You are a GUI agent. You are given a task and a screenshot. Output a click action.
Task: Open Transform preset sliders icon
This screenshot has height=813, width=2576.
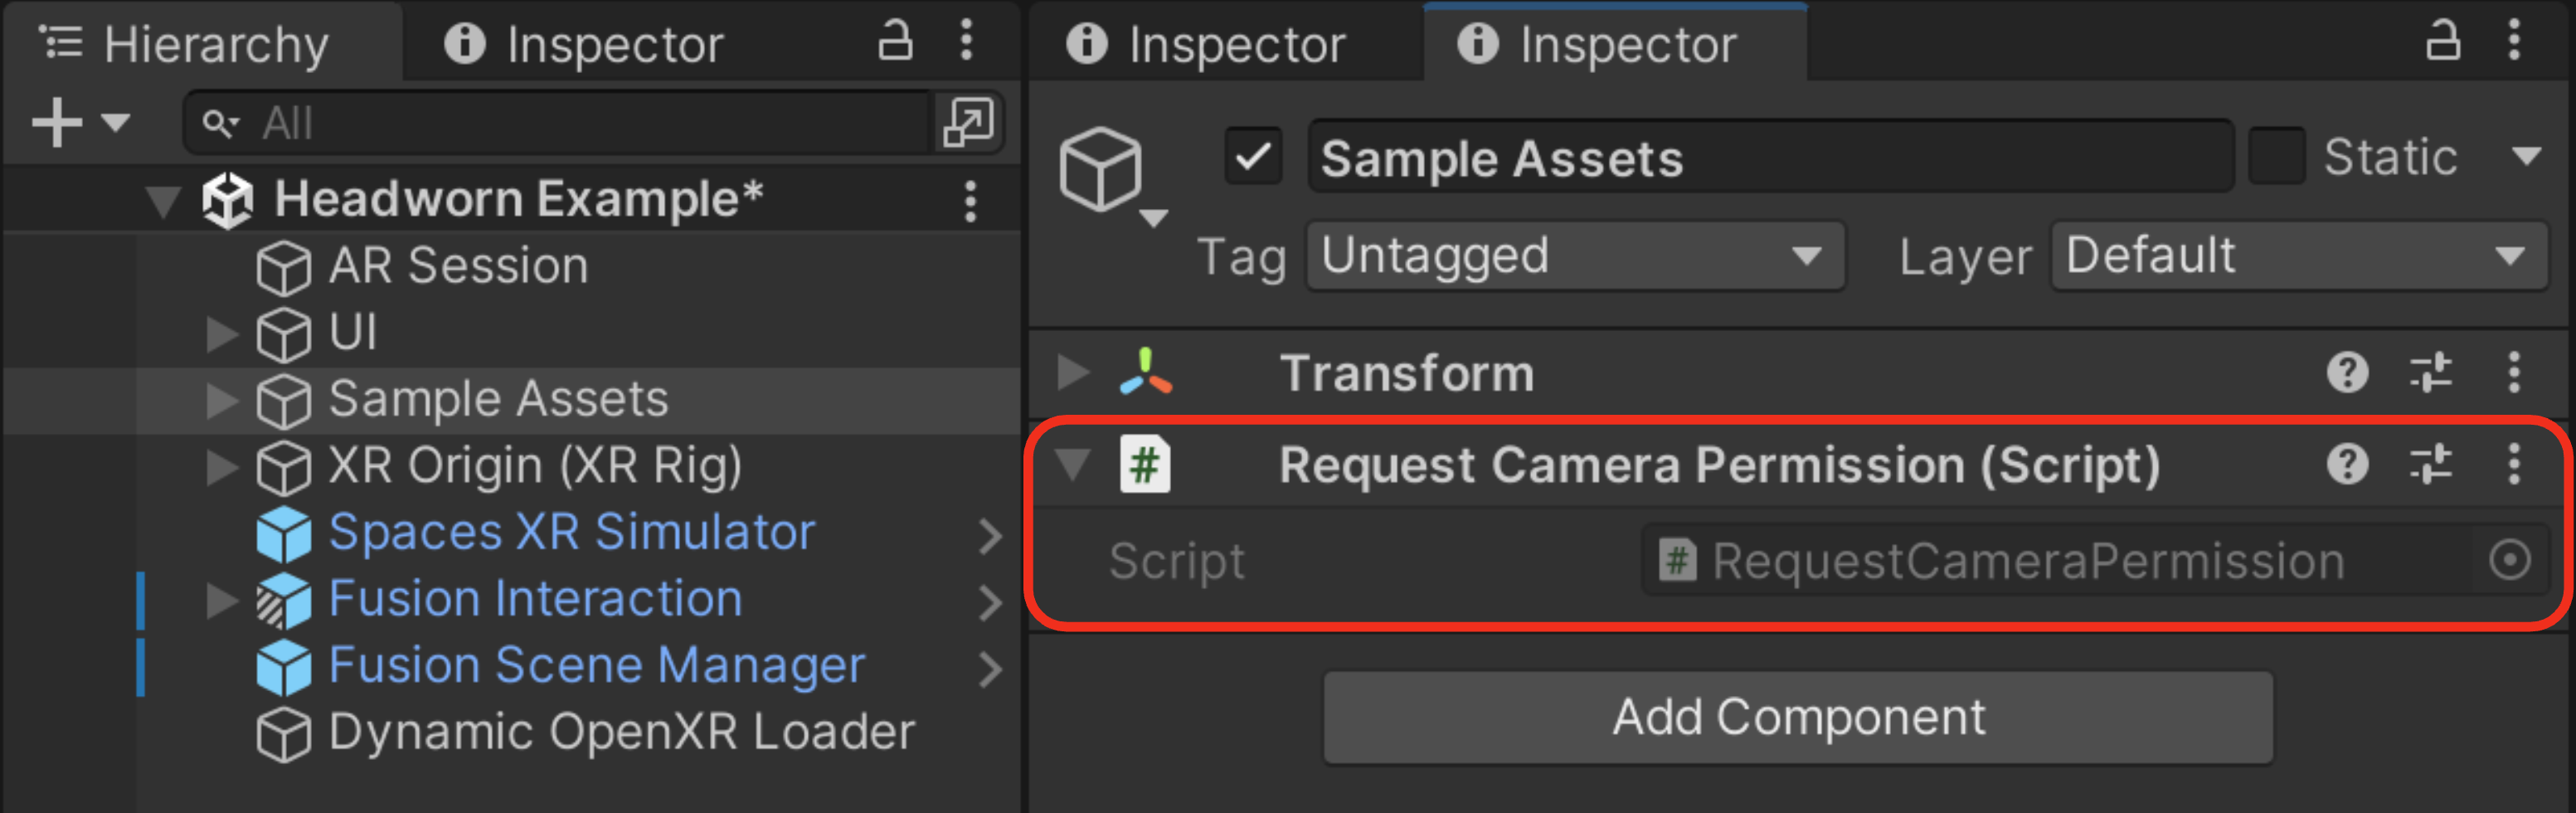(x=2430, y=373)
